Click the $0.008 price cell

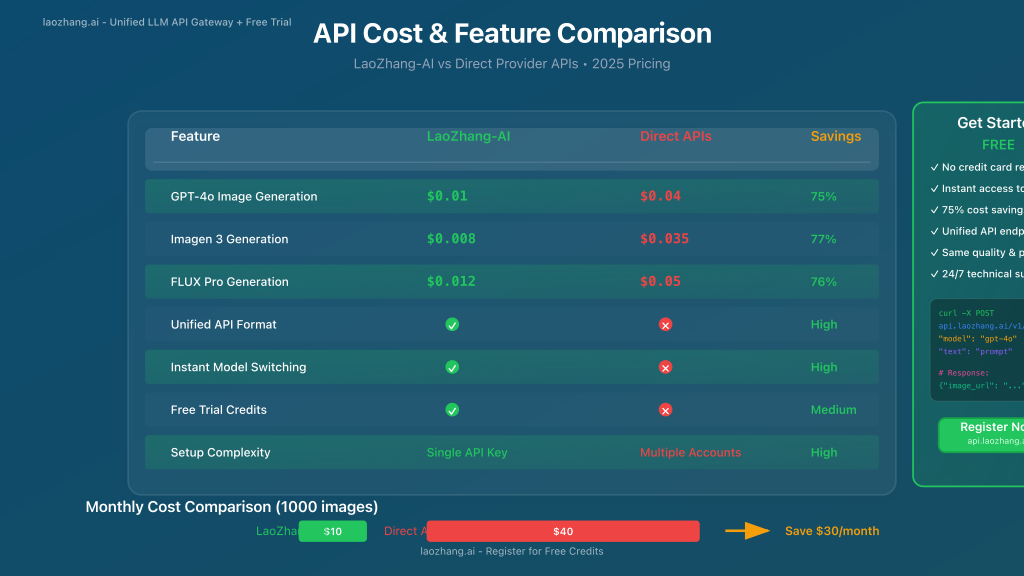(451, 239)
